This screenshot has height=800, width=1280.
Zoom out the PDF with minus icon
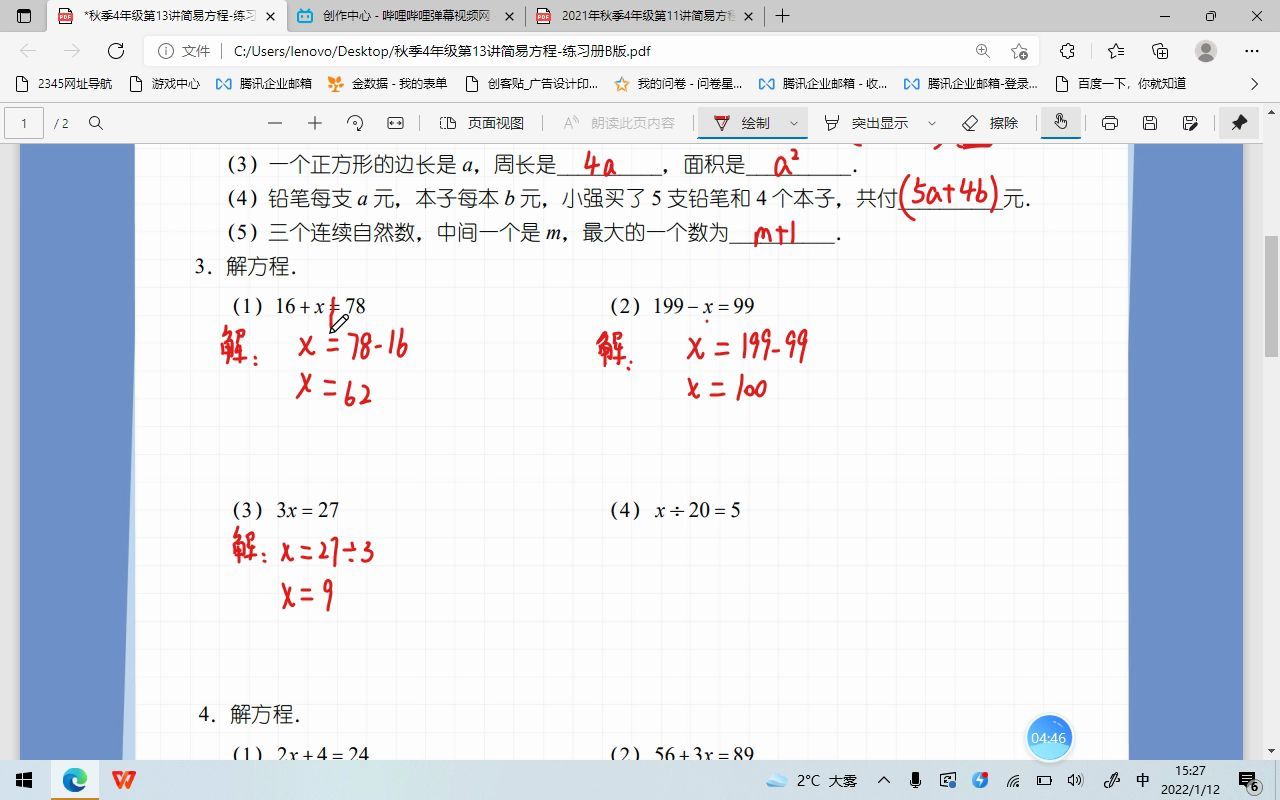pyautogui.click(x=275, y=123)
